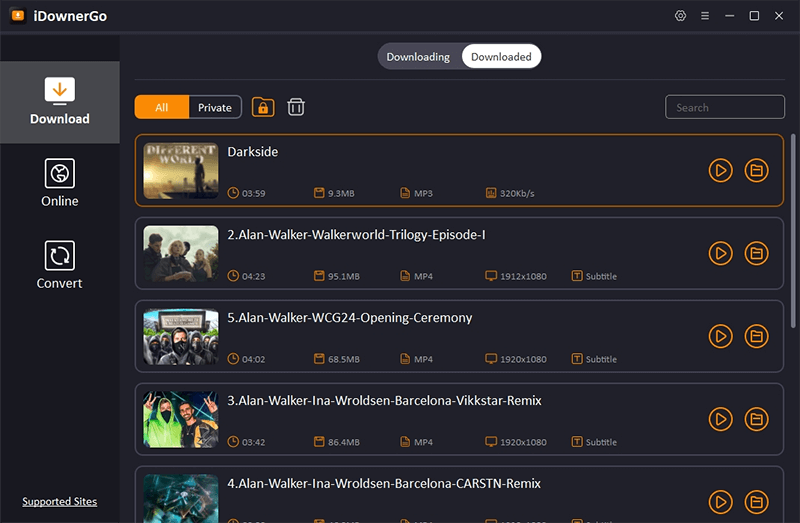The image size is (800, 523).
Task: Switch to the Downloading tab
Action: [x=418, y=57]
